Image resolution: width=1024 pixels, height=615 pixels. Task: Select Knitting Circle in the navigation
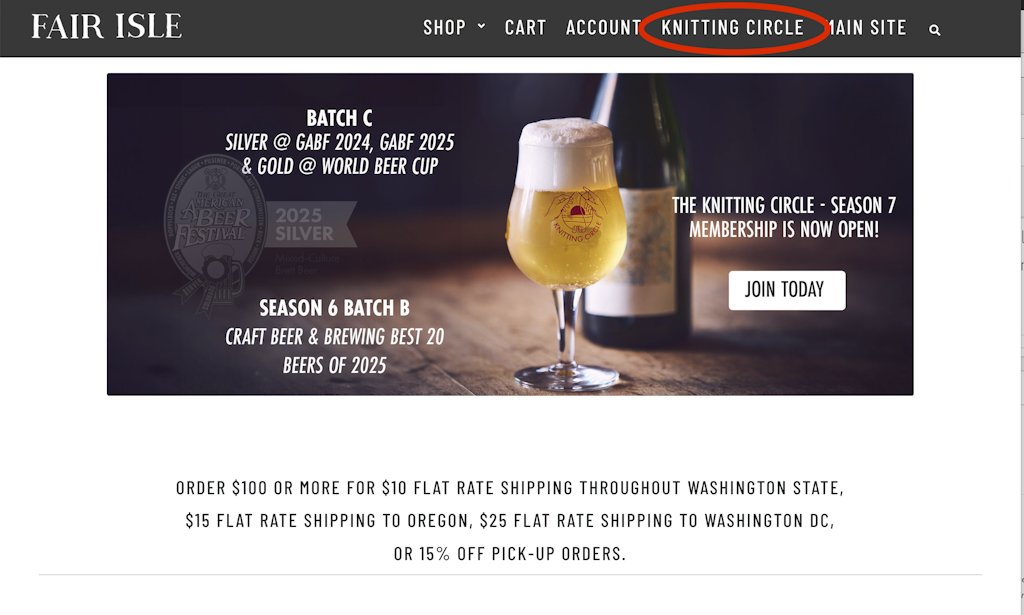click(732, 28)
